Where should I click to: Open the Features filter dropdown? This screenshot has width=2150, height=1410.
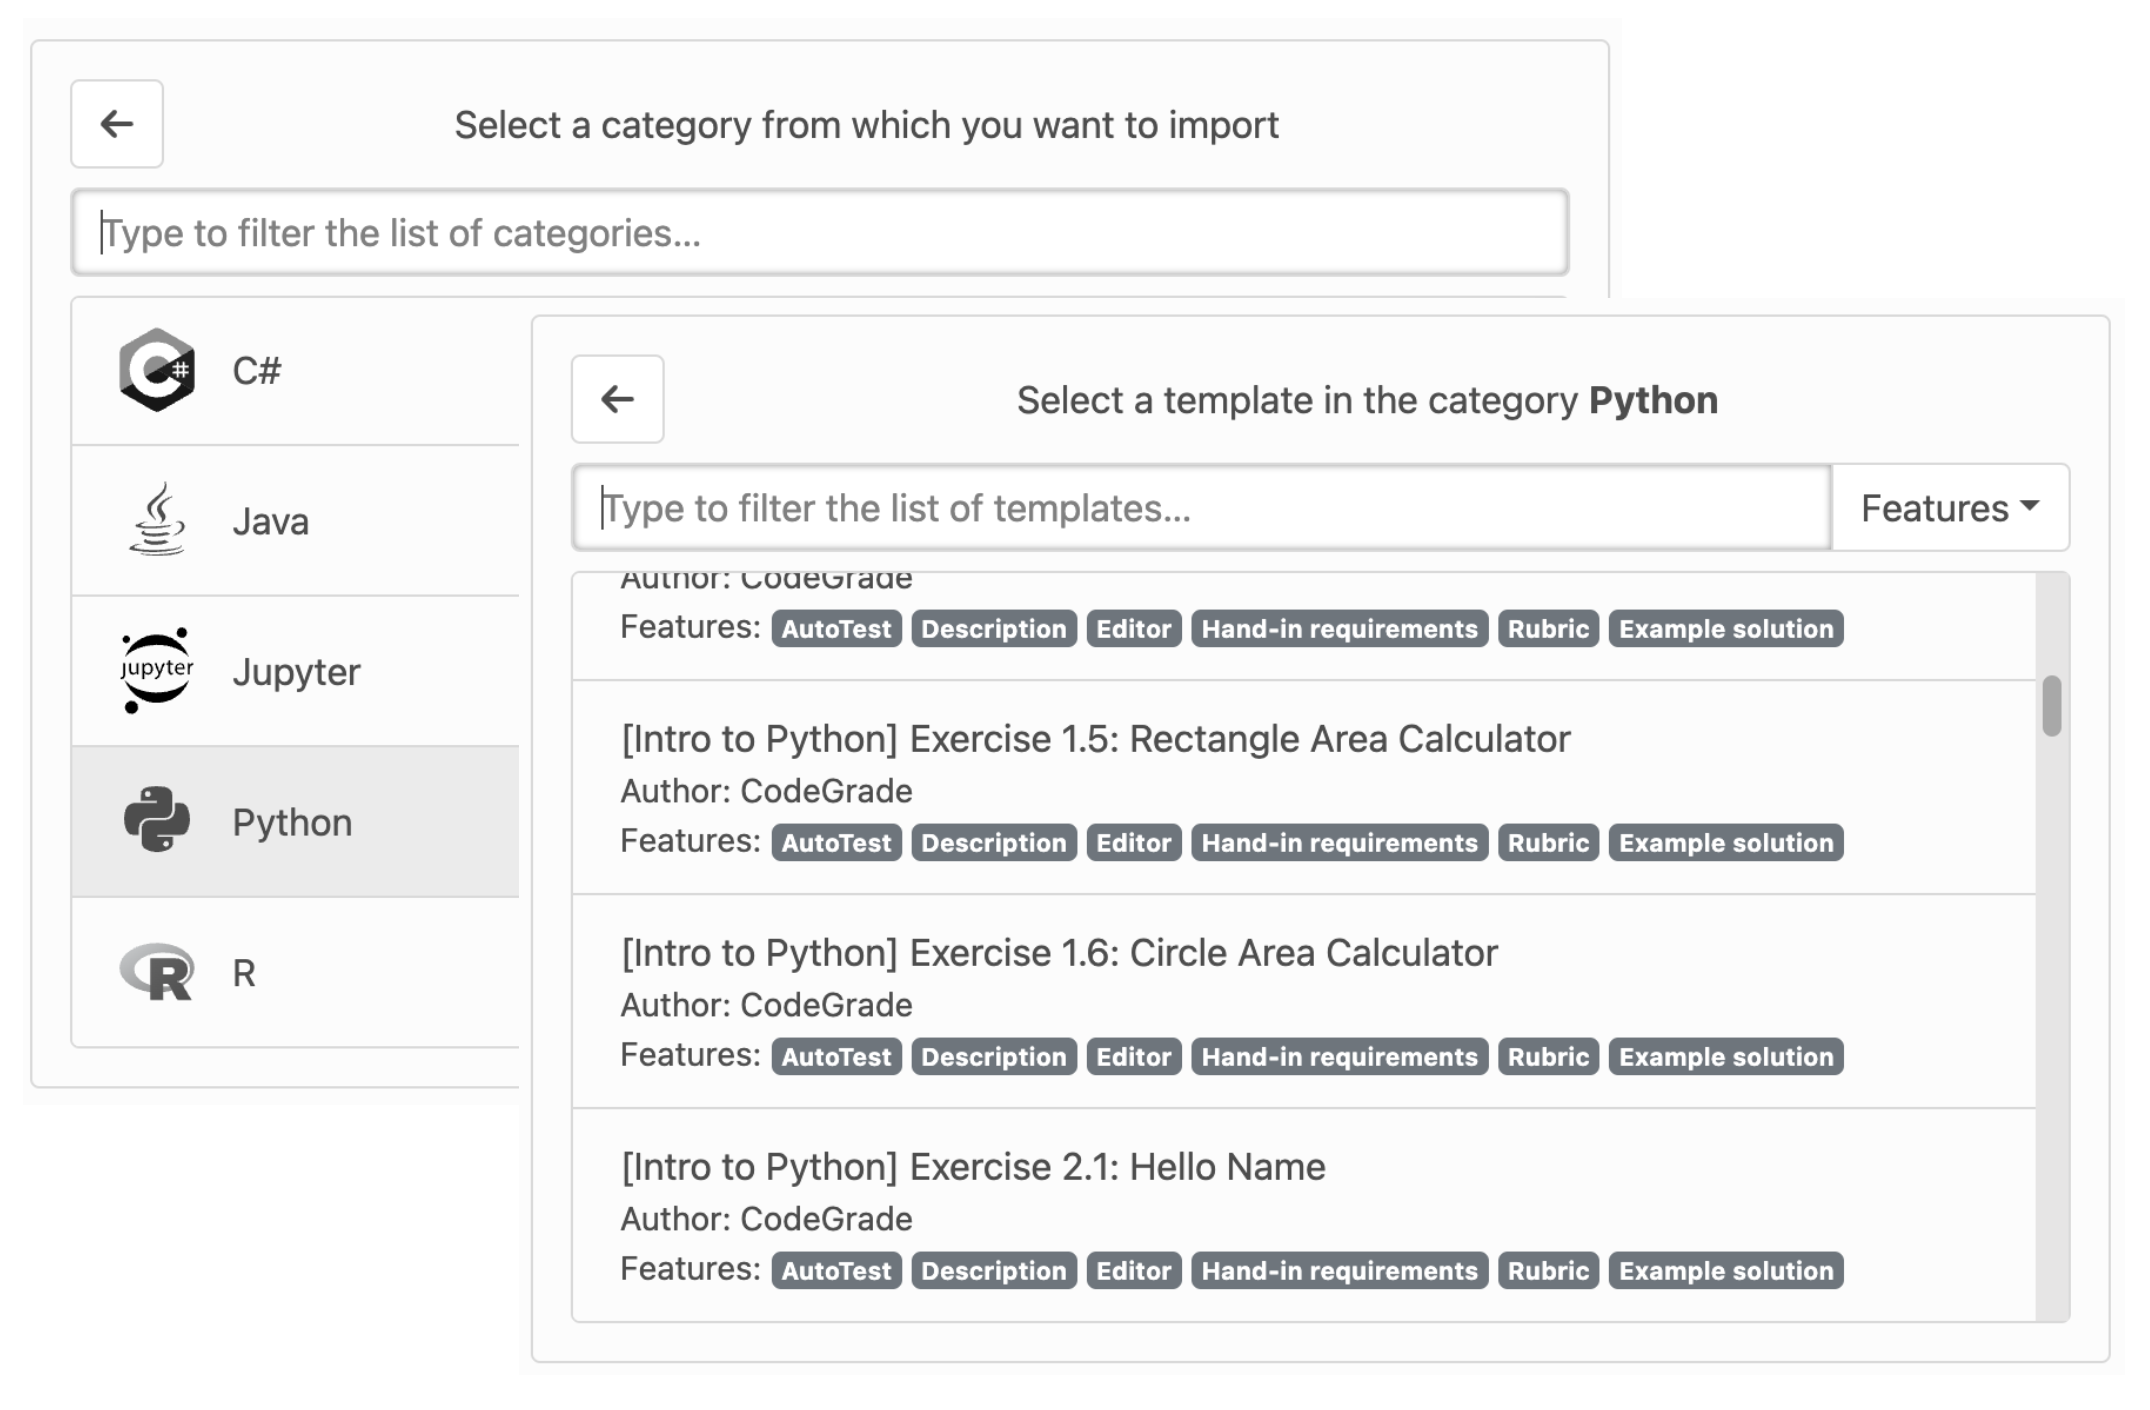pyautogui.click(x=1949, y=508)
